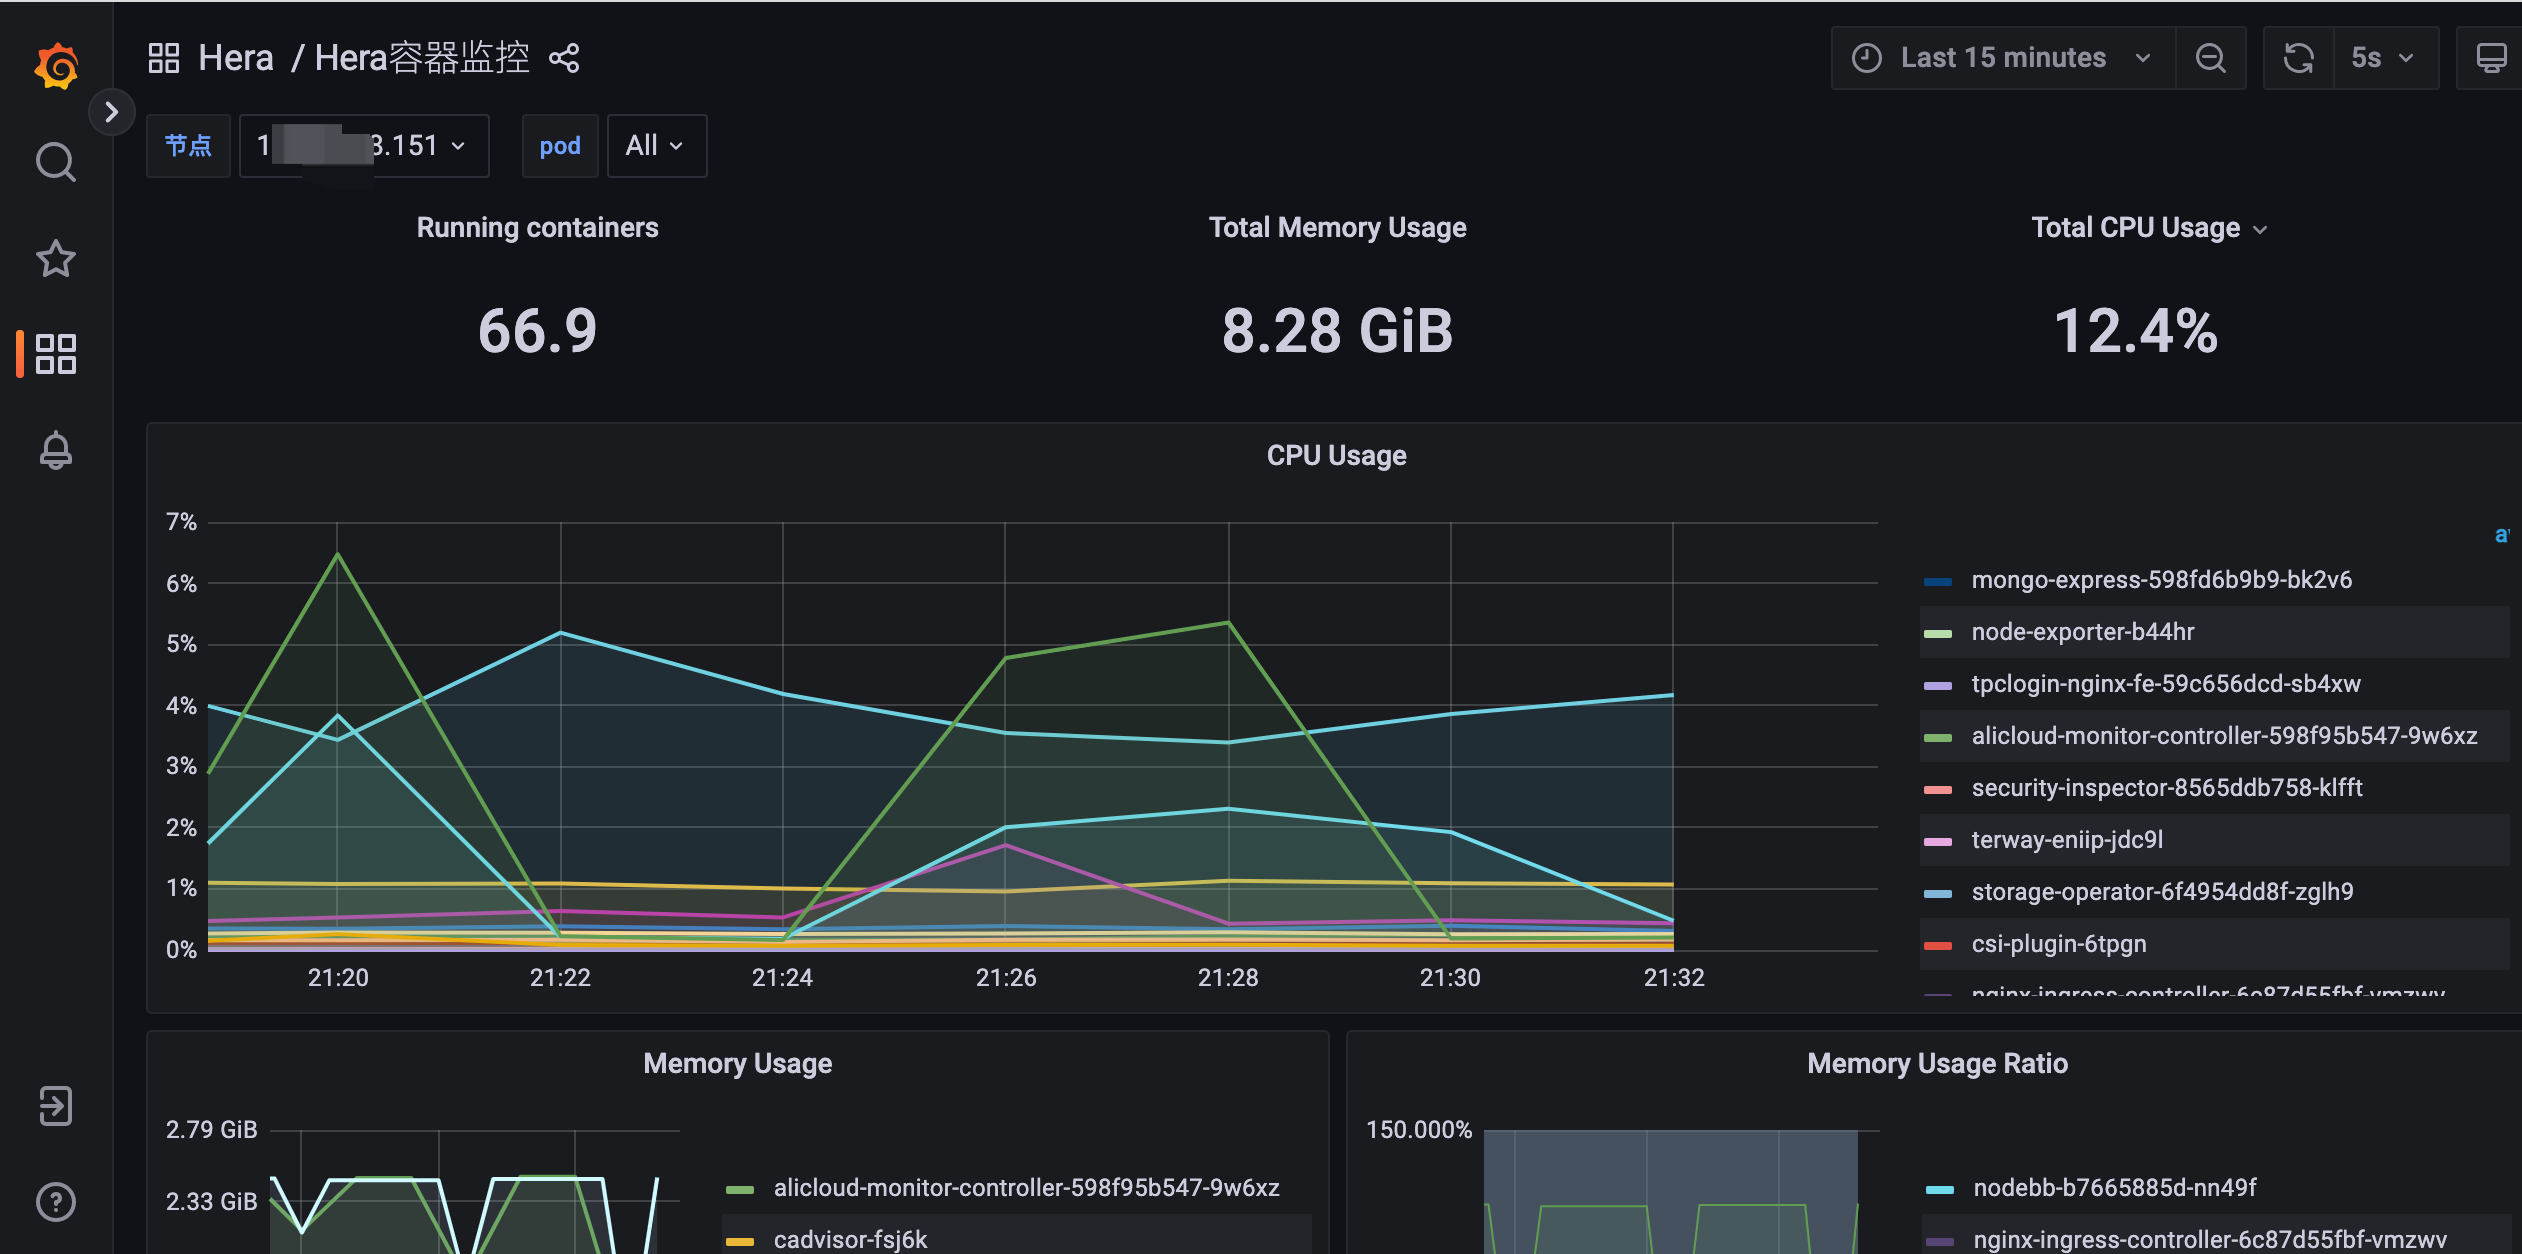Open the Running containers panel title
This screenshot has height=1254, width=2522.
pos(537,228)
